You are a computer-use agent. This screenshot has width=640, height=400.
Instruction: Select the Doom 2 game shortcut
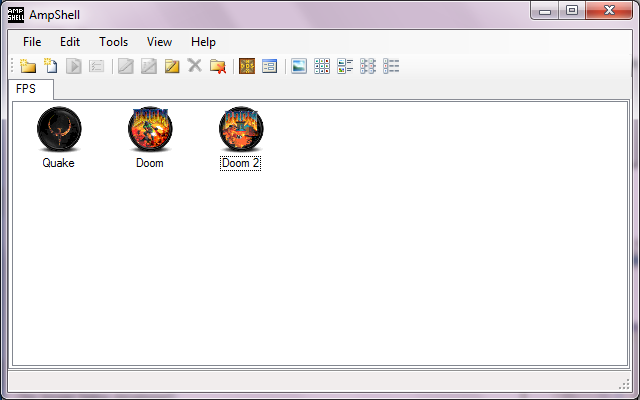point(241,130)
